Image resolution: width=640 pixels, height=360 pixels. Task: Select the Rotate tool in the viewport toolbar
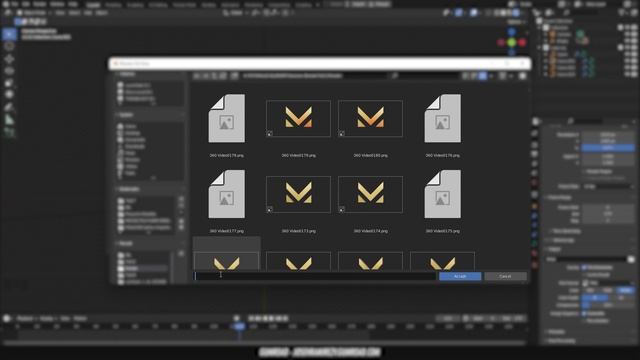(x=9, y=71)
